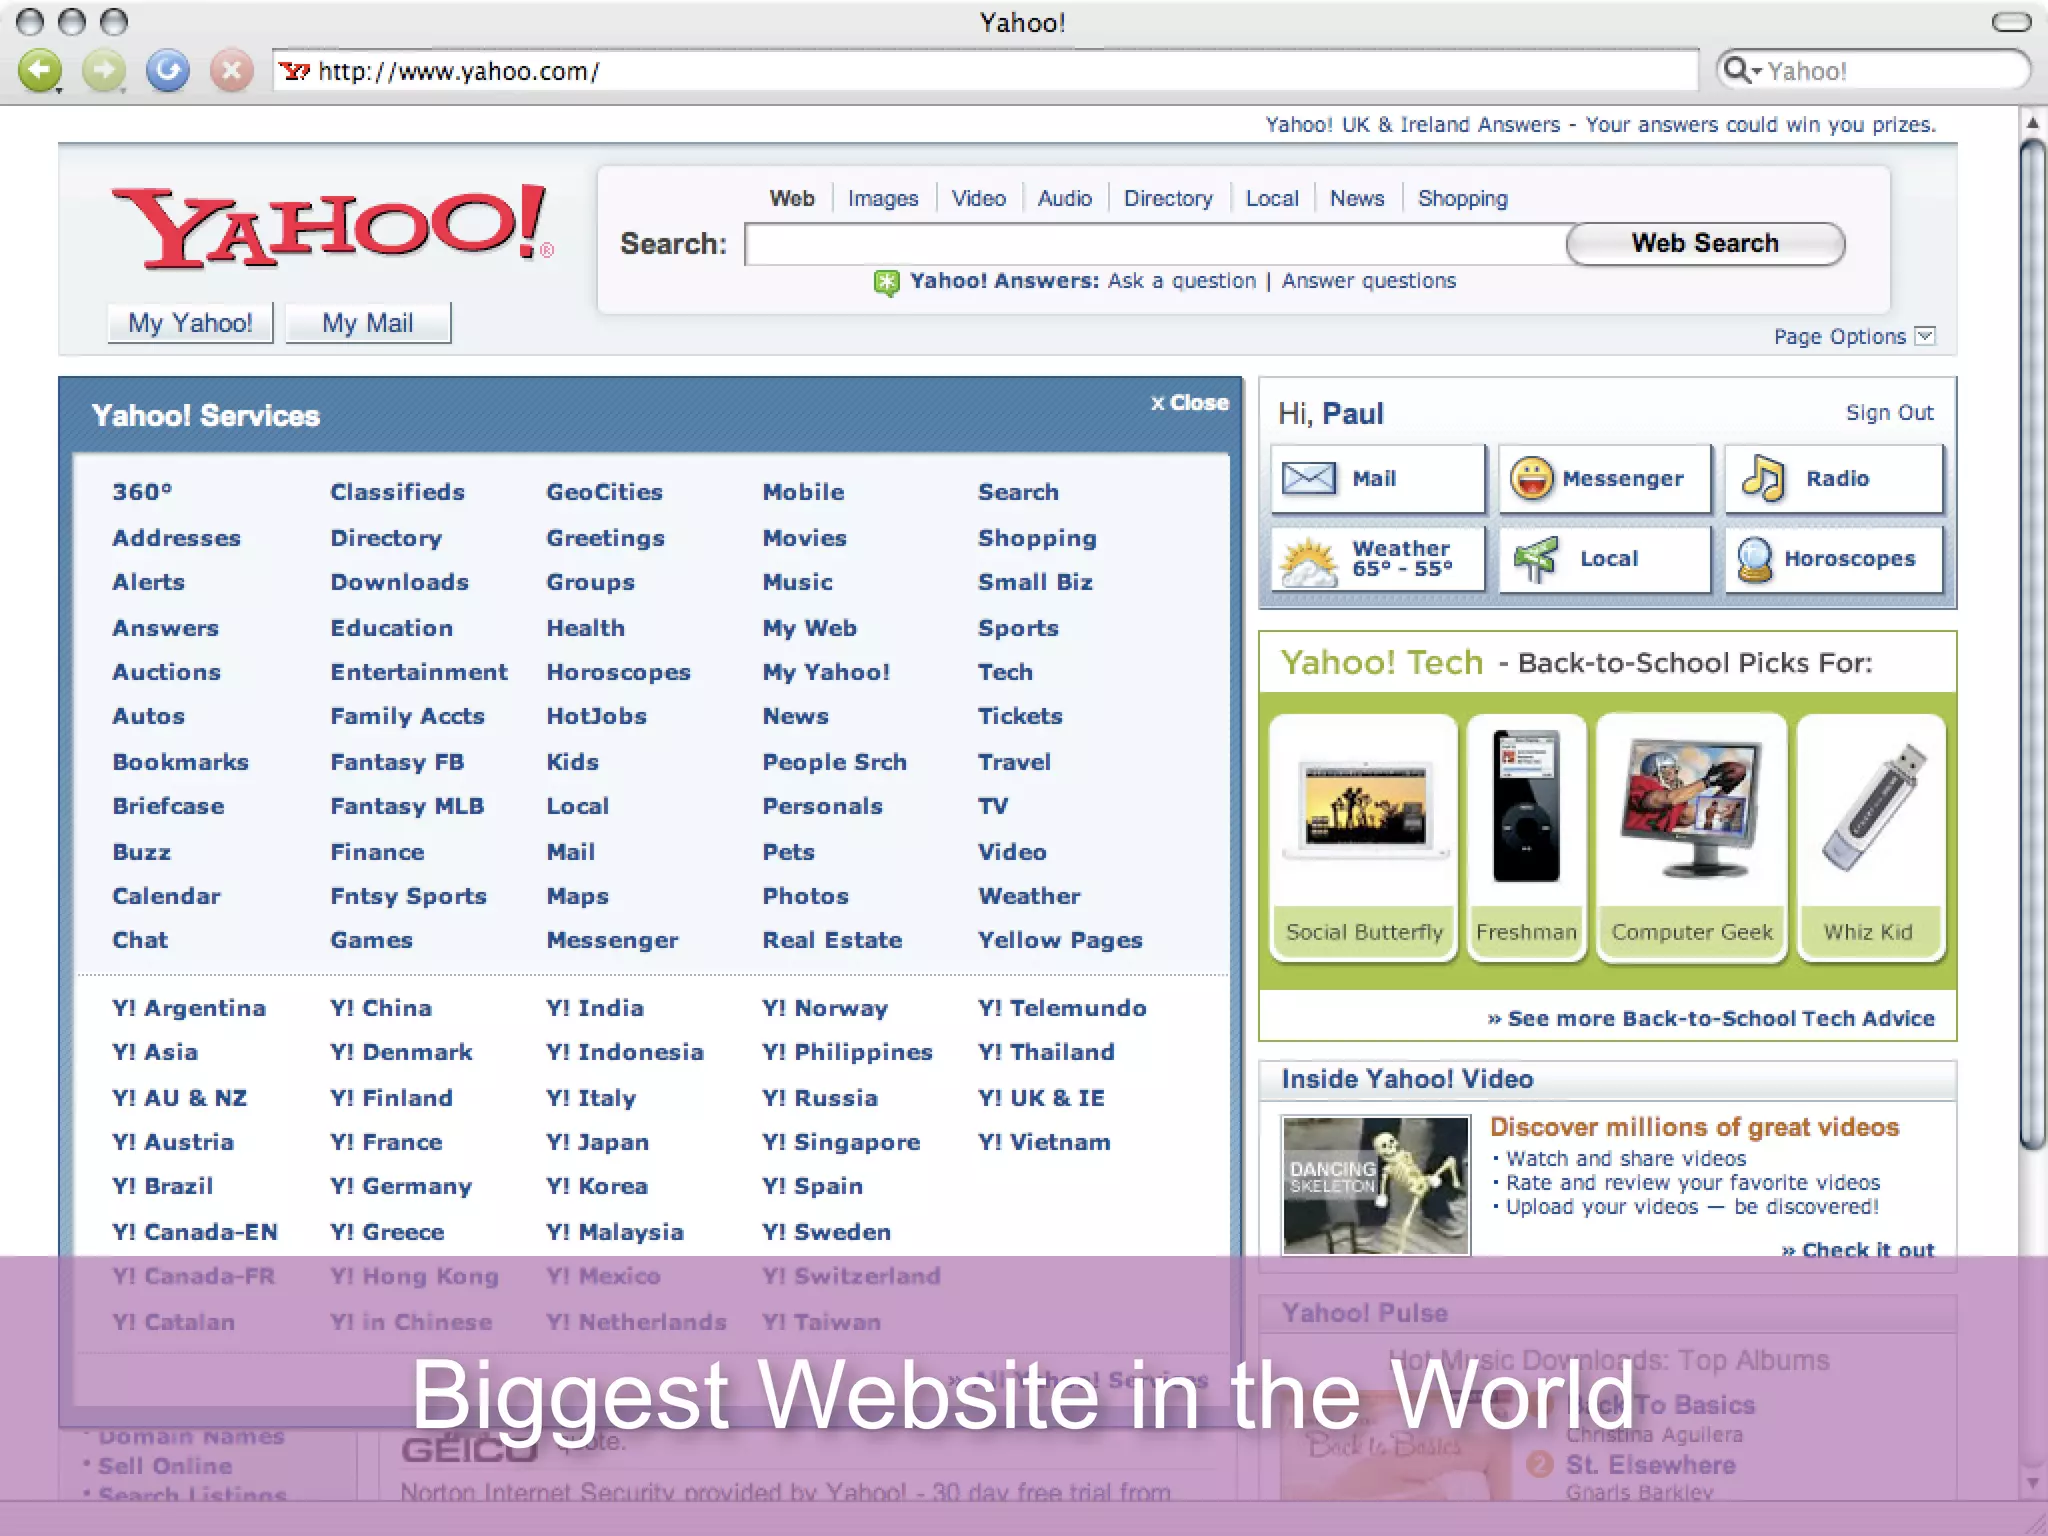
Task: Open Messenger via the smiley icon
Action: pyautogui.click(x=1532, y=478)
